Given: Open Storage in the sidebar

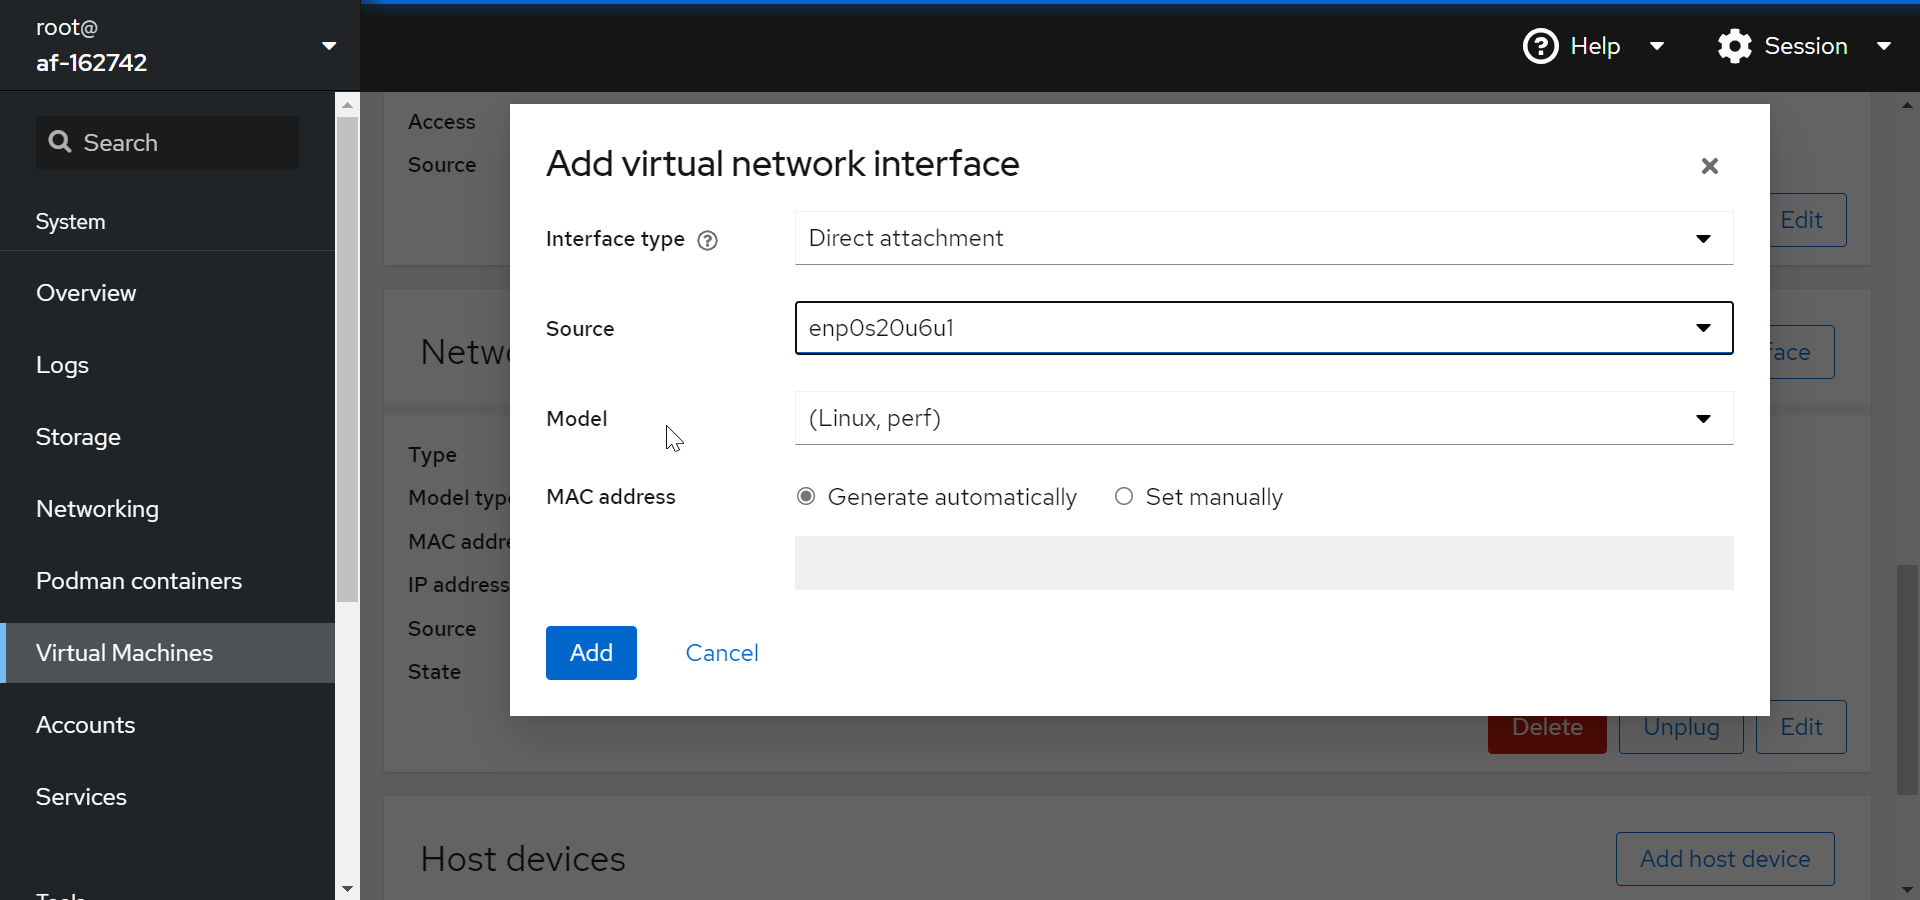Looking at the screenshot, I should point(167,437).
